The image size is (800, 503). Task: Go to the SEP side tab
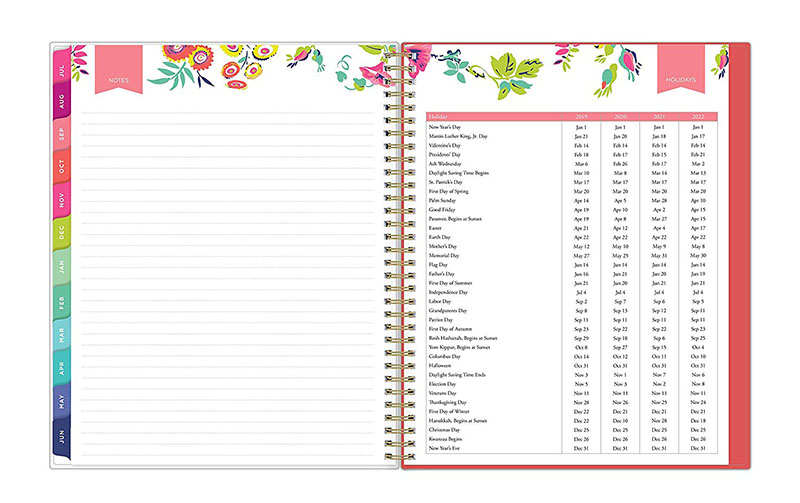[x=62, y=135]
